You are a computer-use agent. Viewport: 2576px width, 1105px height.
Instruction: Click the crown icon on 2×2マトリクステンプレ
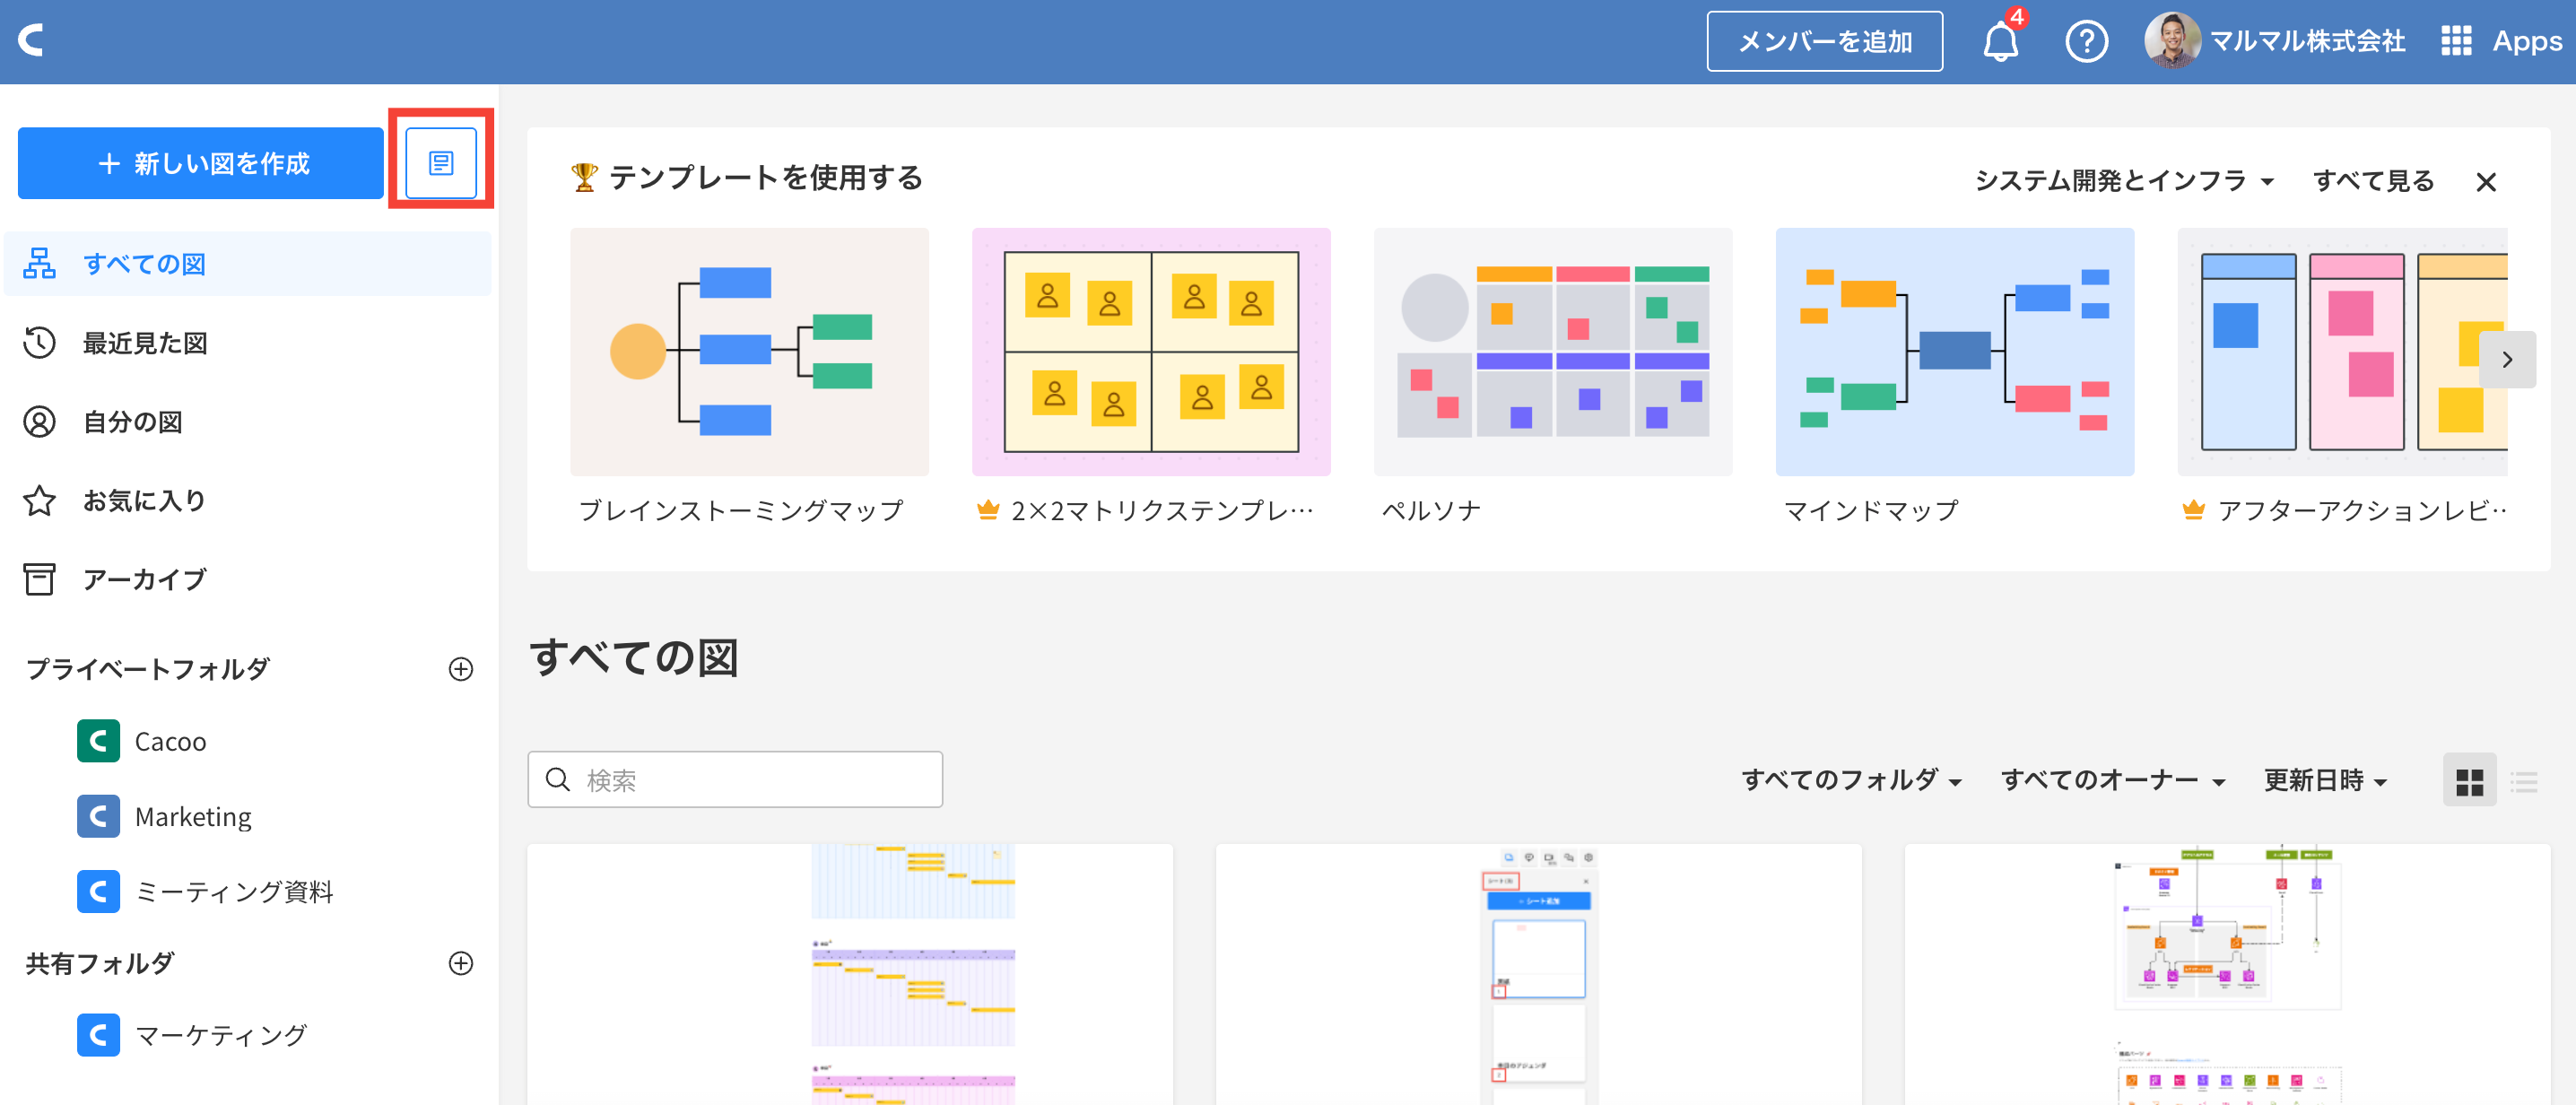988,510
